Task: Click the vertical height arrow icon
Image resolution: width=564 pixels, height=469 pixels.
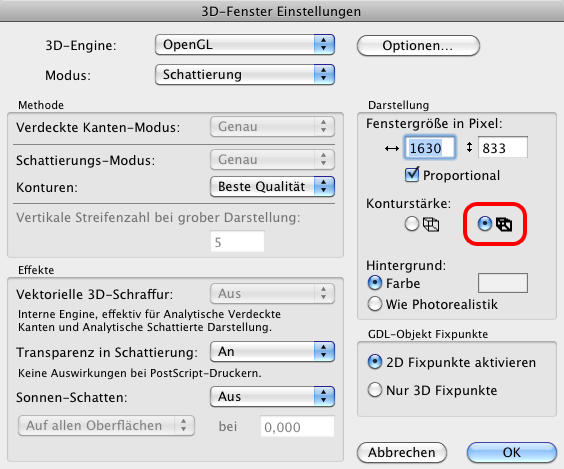Action: (469, 147)
